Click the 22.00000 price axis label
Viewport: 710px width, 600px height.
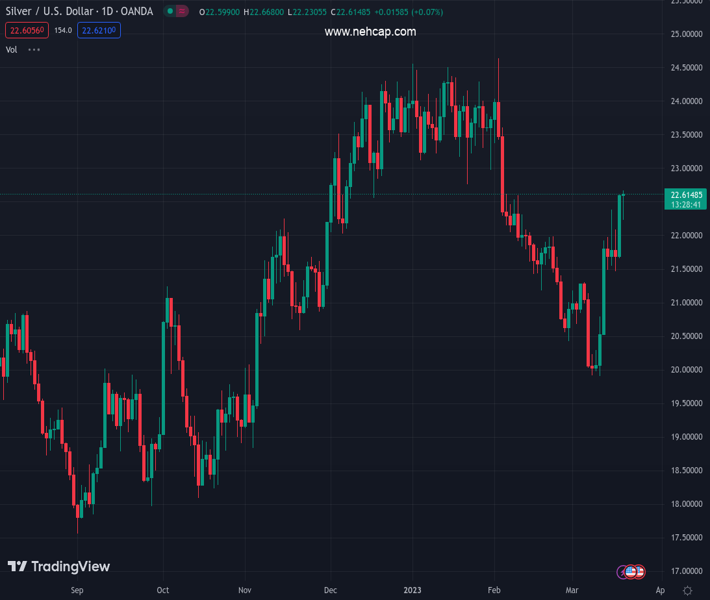(x=686, y=235)
